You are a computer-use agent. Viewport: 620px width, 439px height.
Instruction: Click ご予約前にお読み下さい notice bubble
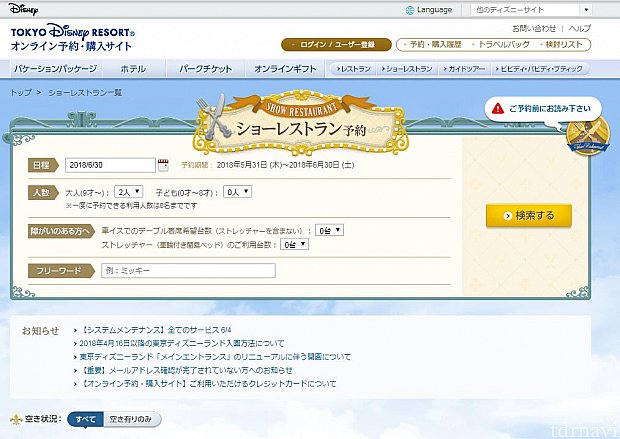pyautogui.click(x=543, y=108)
